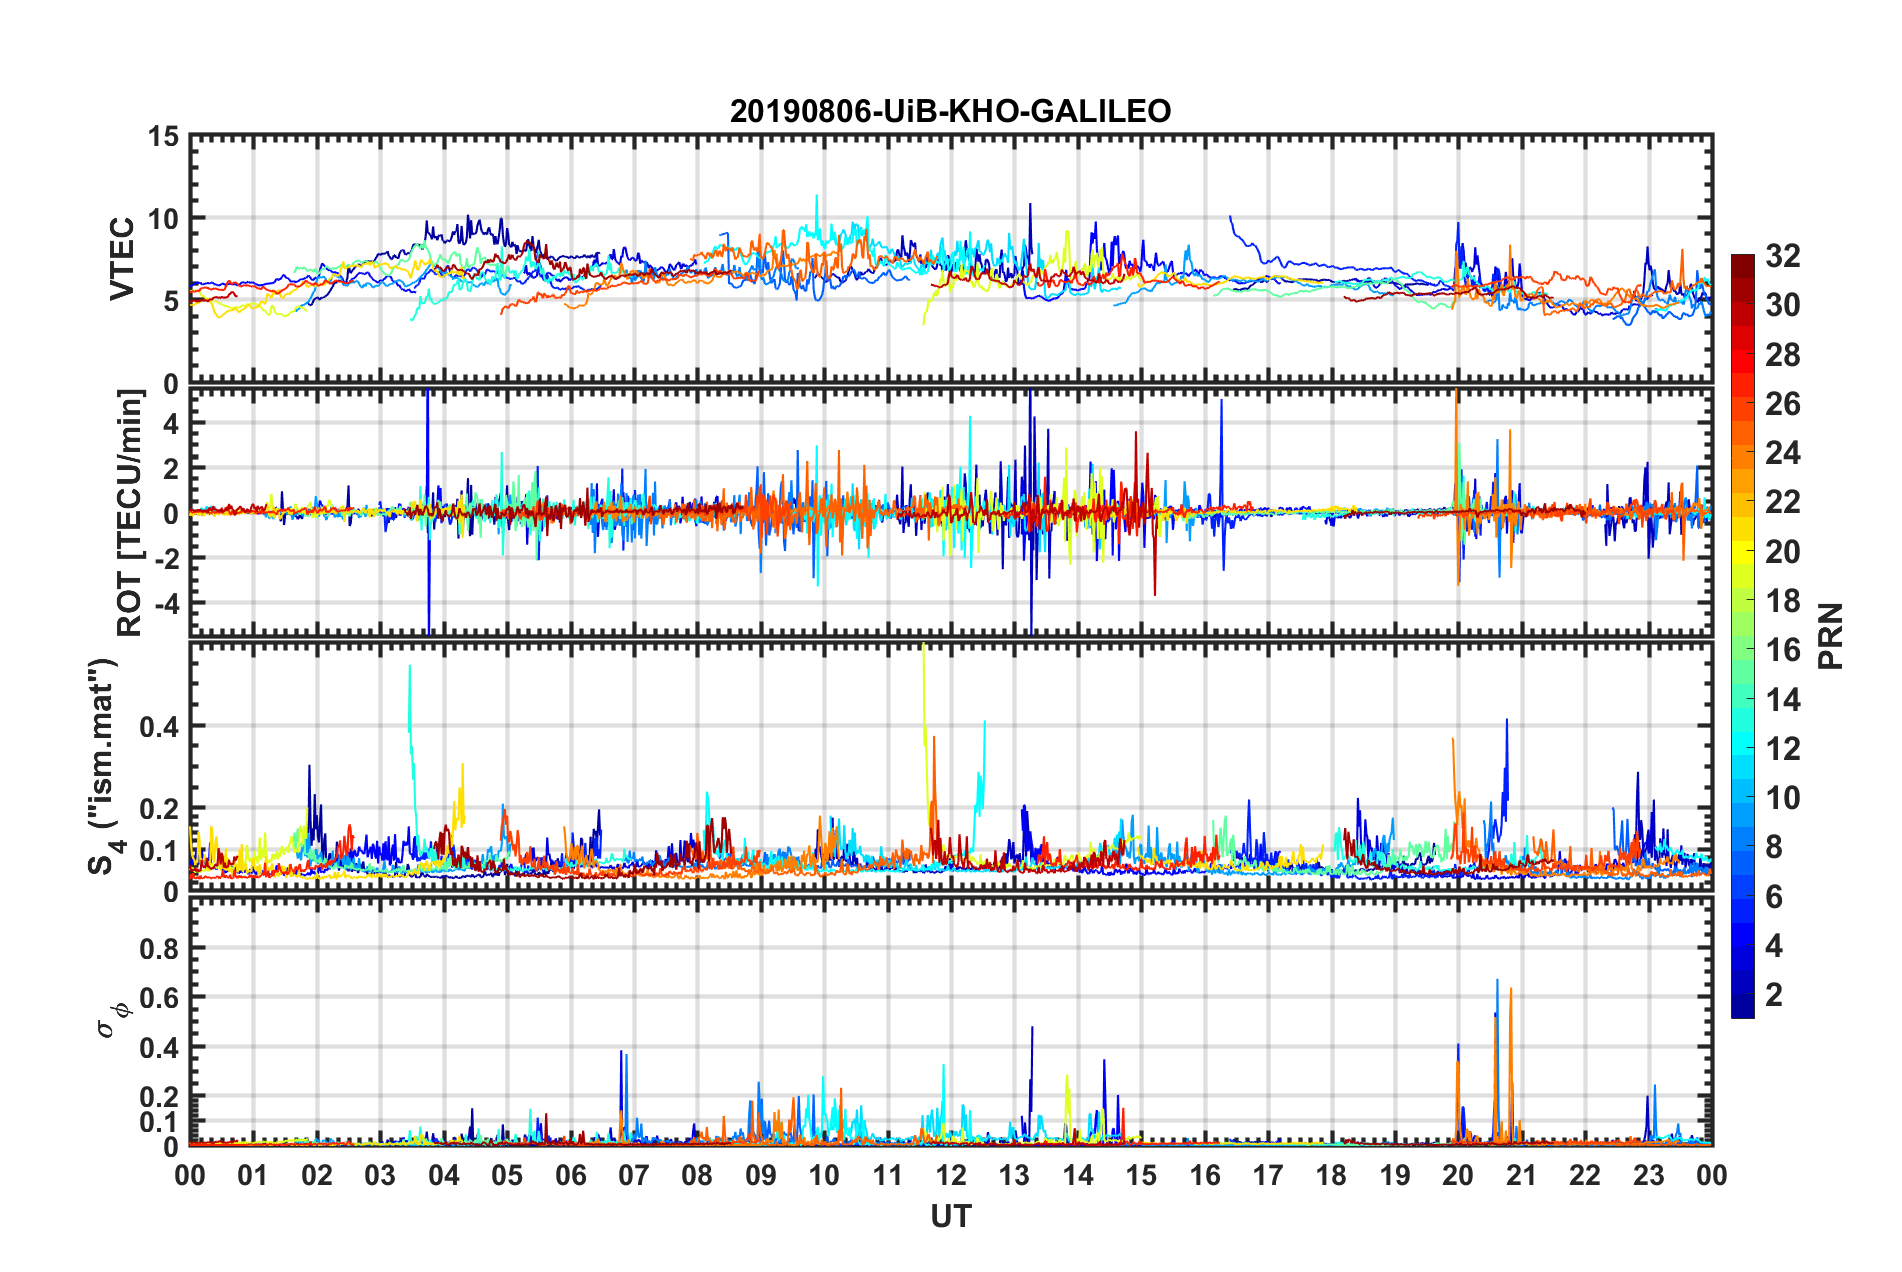Click the x-axis hour label 01
Screen dimensions: 1902x1272
[x=253, y=1175]
